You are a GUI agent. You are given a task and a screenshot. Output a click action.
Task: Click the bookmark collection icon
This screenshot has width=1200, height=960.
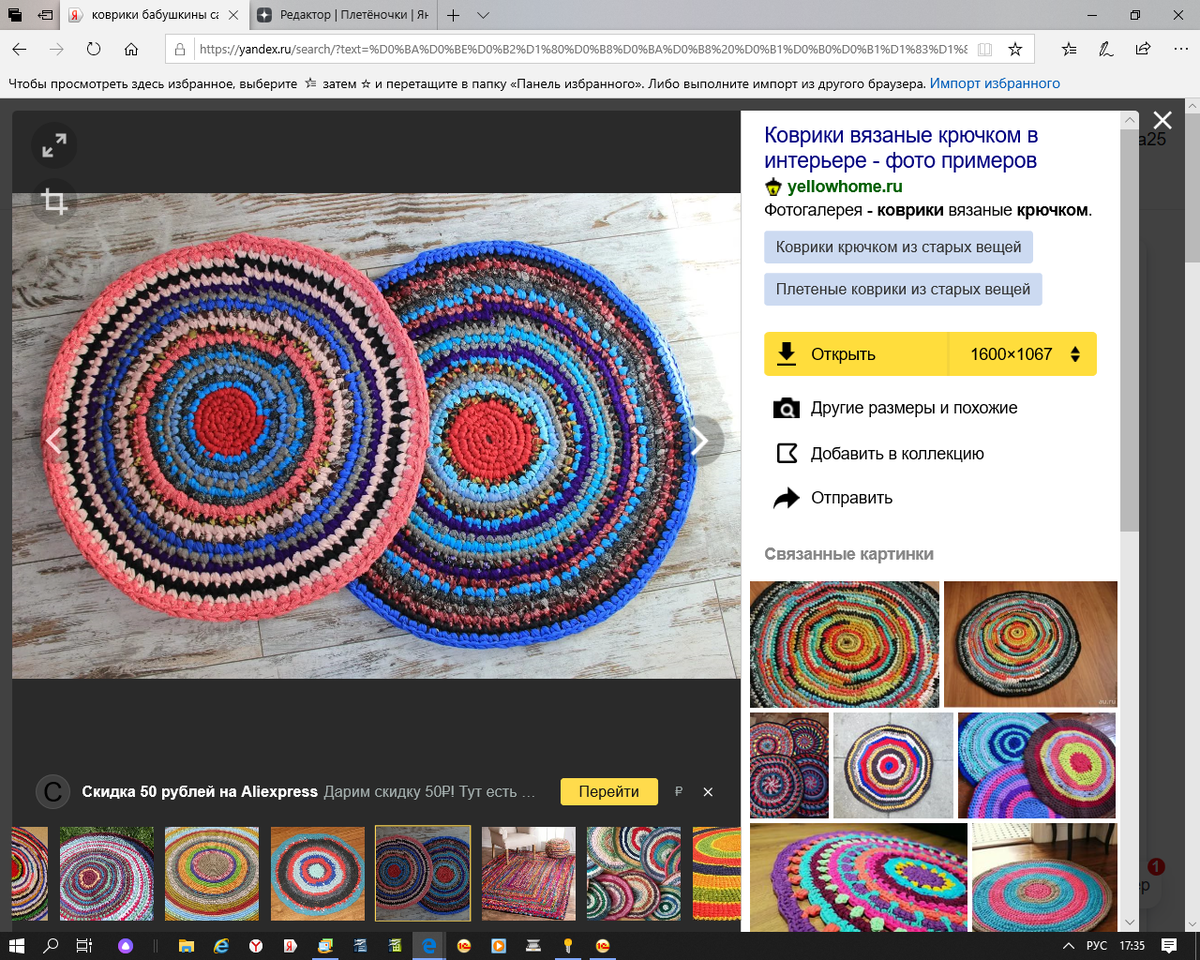point(787,453)
